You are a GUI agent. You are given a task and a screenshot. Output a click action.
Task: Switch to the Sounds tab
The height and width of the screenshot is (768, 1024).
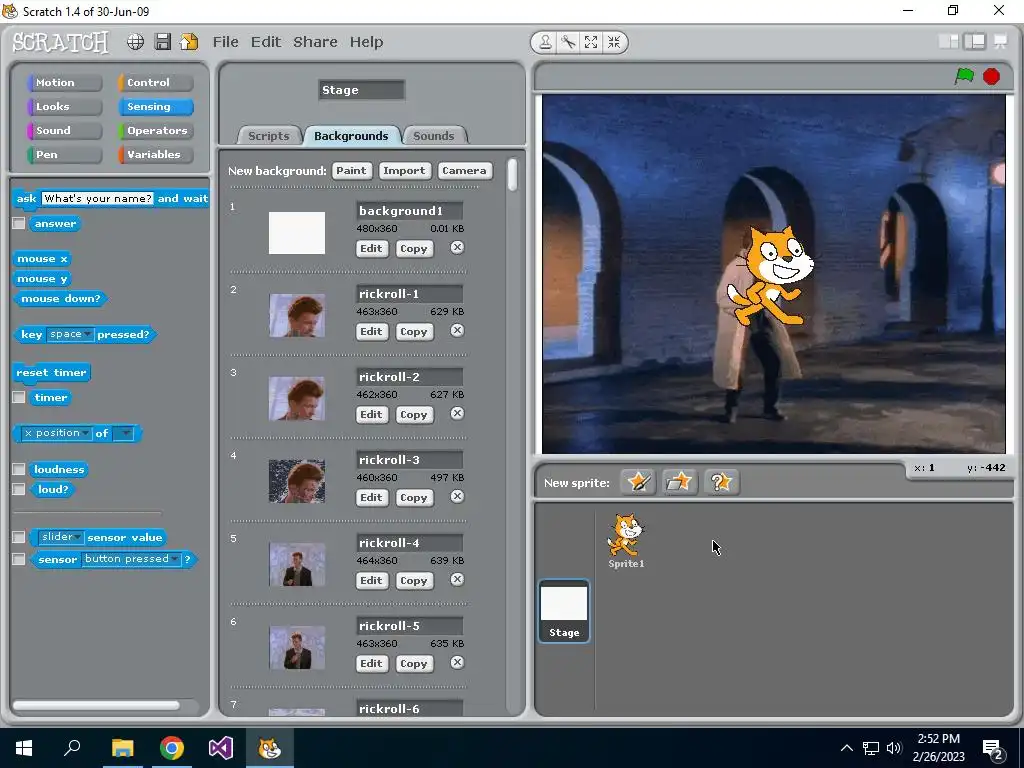[x=434, y=136]
